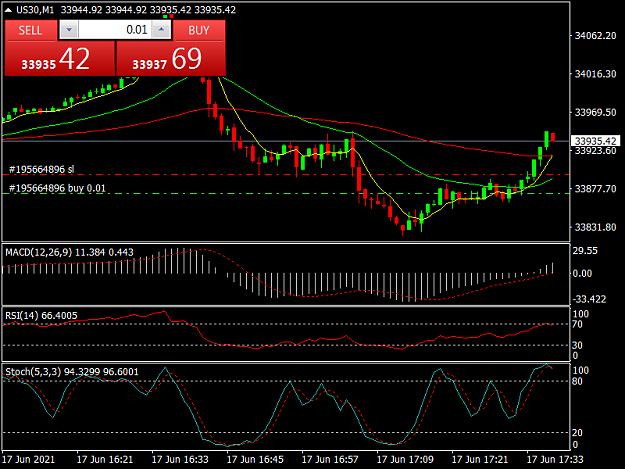Collapse one-click trading panel triangle
Viewport: 625px width, 469px height.
pyautogui.click(x=8, y=10)
